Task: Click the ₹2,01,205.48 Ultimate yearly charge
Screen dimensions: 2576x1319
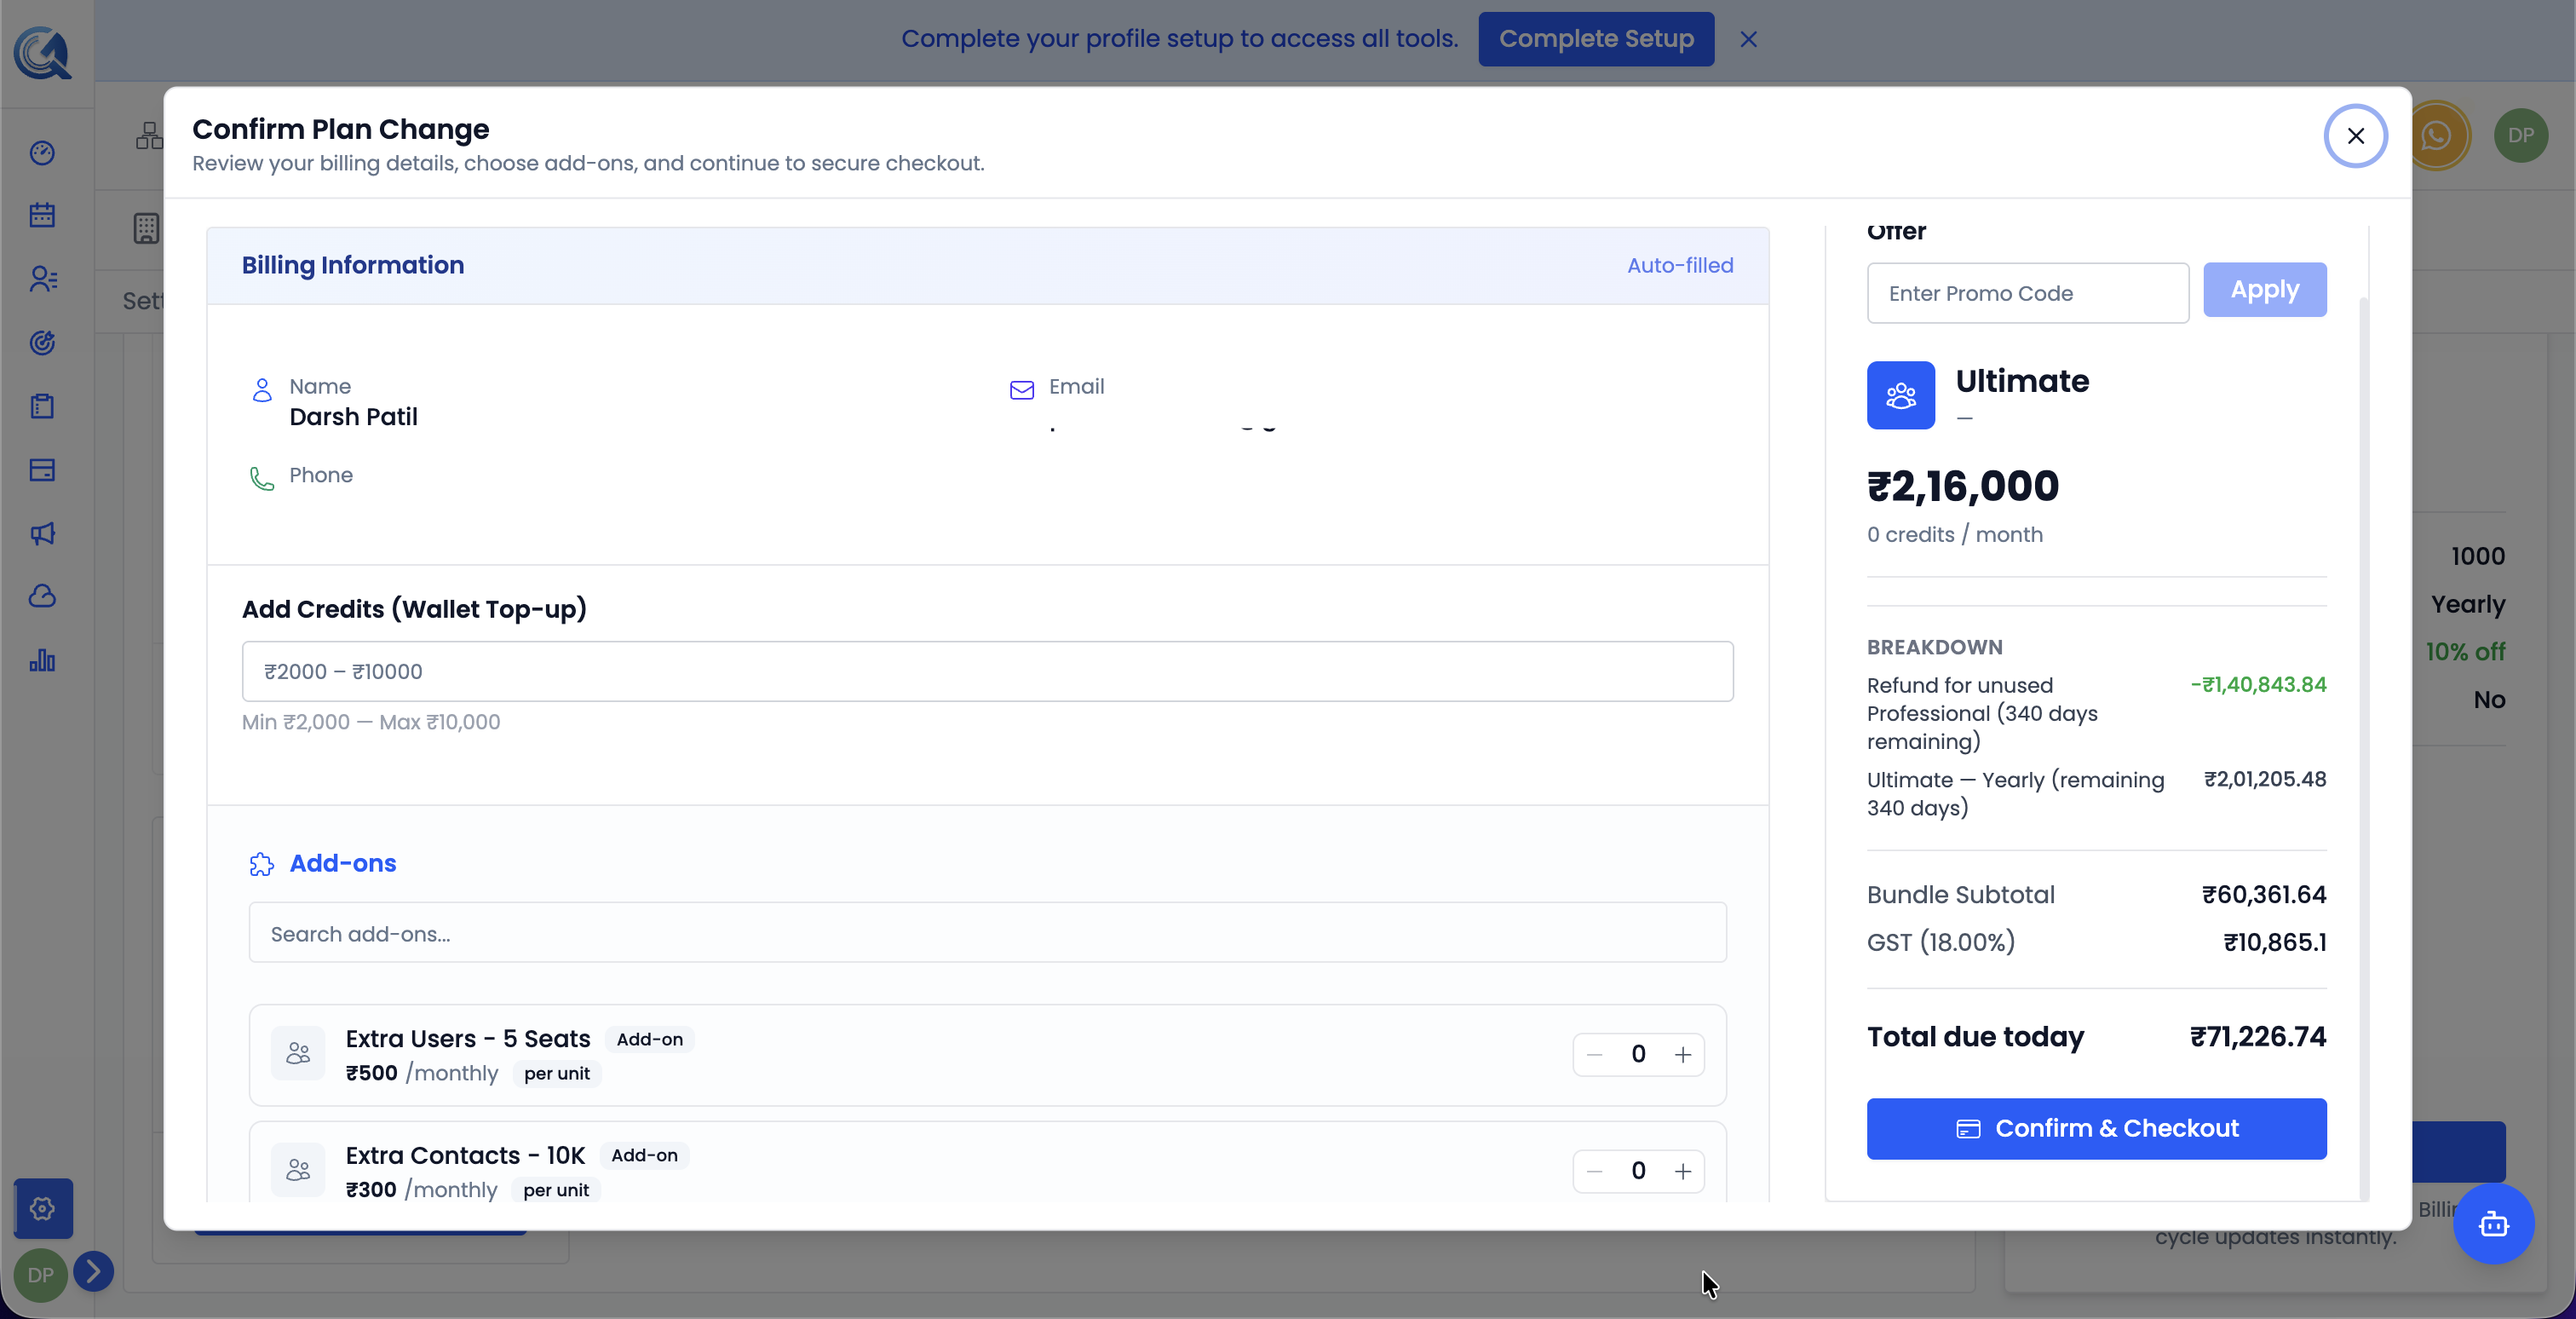Action: [x=2265, y=779]
